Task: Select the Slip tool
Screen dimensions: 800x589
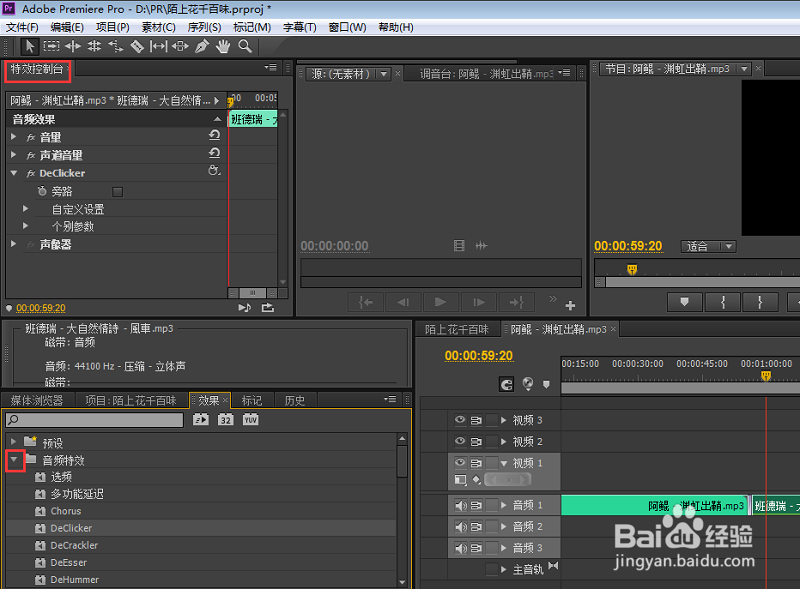Action: click(x=158, y=46)
